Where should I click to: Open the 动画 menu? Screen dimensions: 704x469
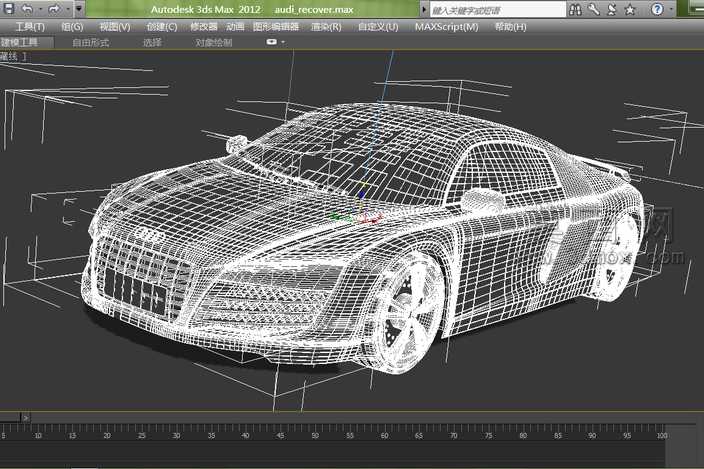pos(235,27)
